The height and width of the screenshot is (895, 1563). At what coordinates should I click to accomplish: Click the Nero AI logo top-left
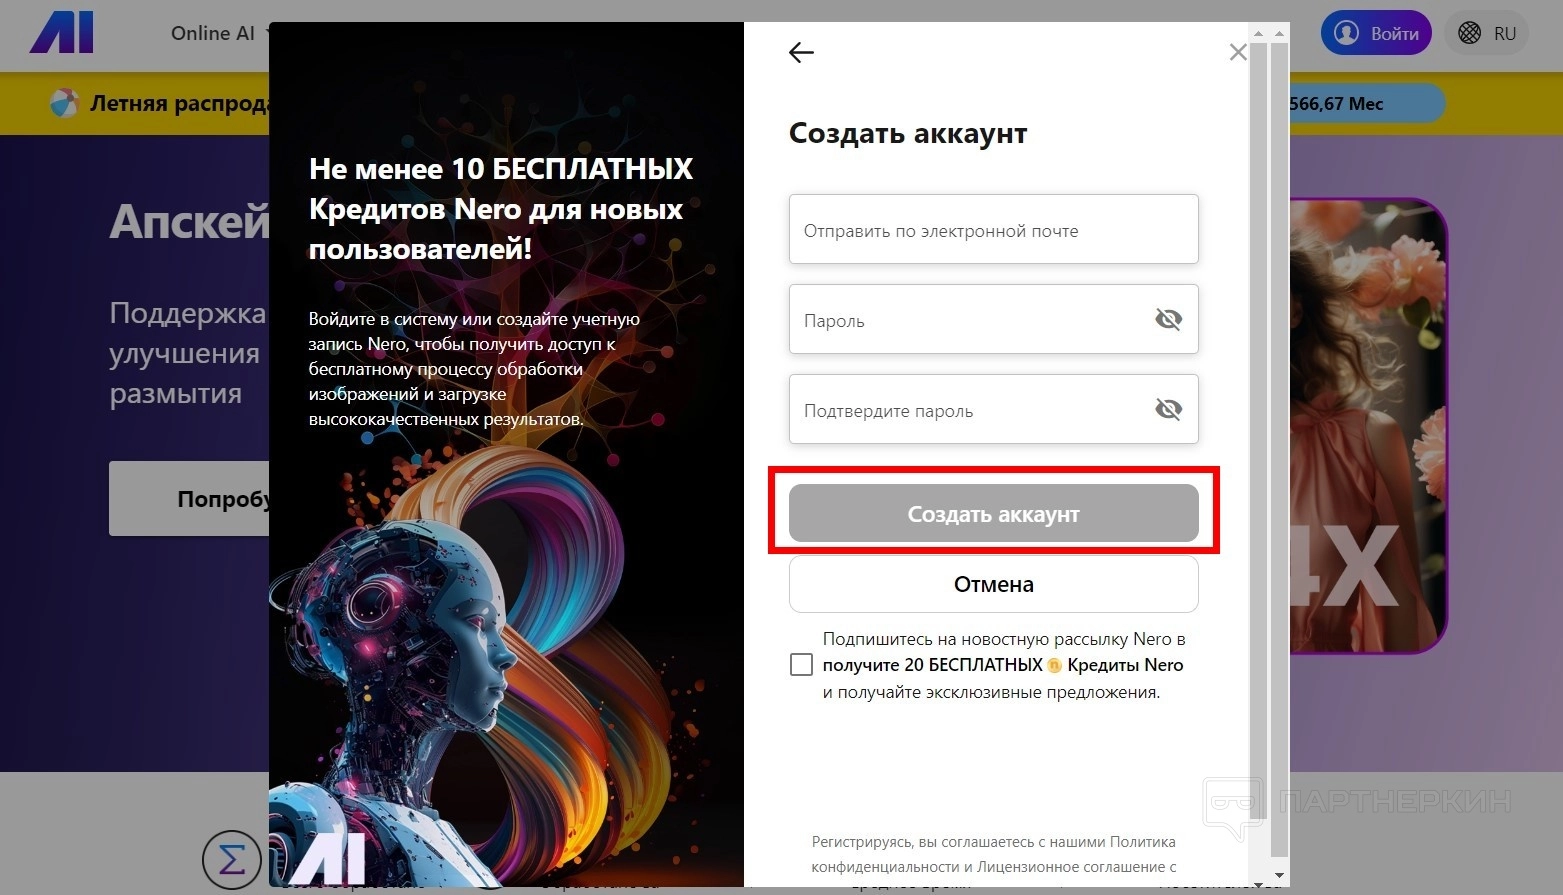pos(62,33)
